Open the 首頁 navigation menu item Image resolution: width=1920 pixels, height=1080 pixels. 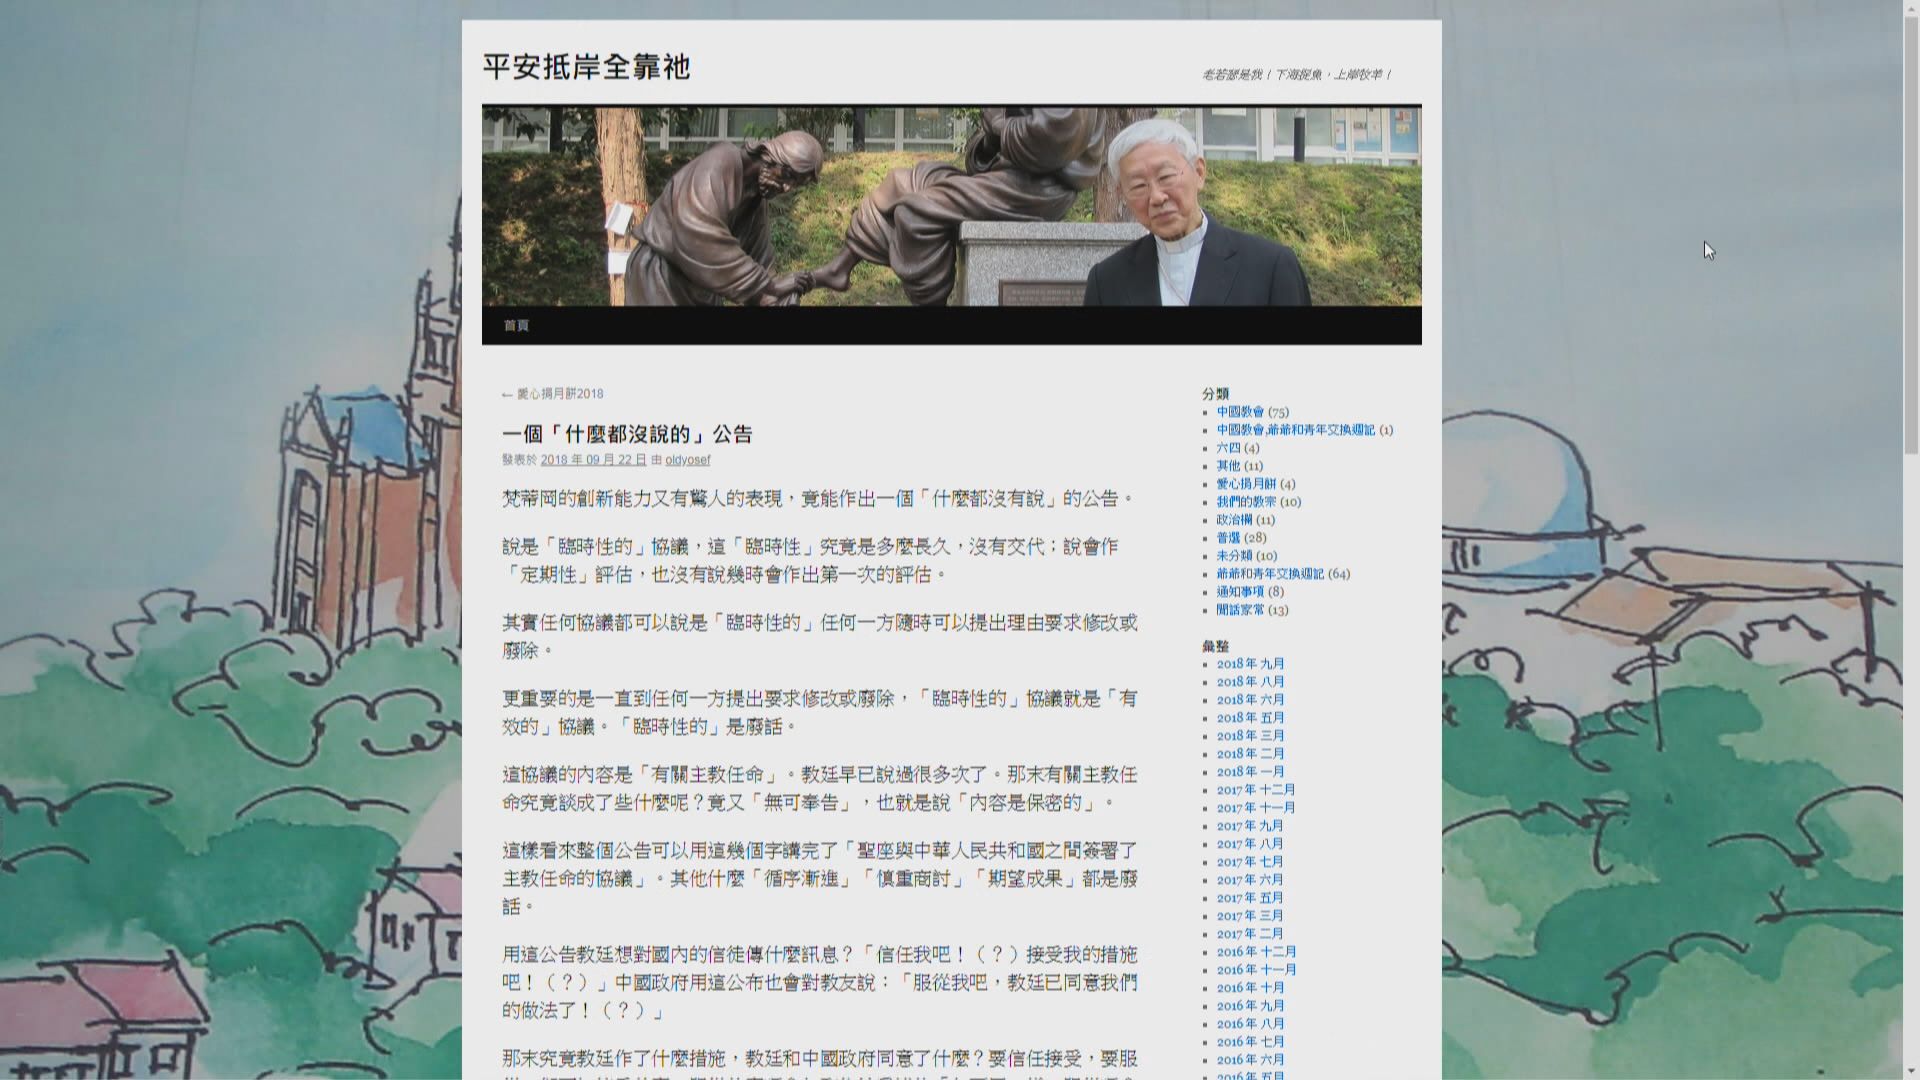point(517,325)
